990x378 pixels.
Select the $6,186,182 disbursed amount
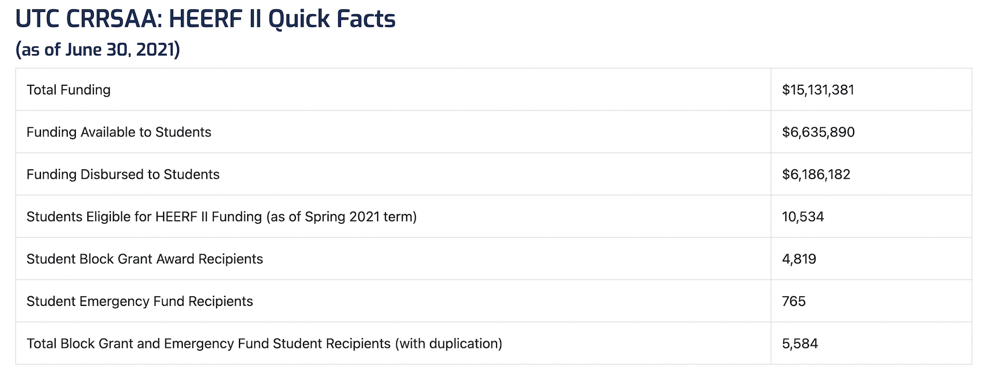click(x=816, y=174)
